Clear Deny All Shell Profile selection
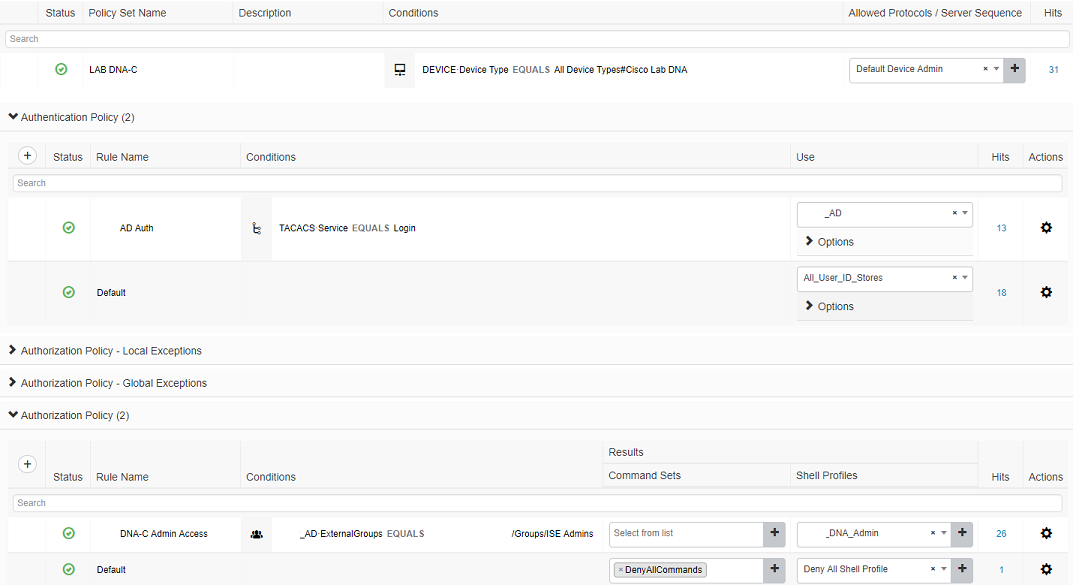Viewport: 1073px width, 585px height. pos(933,569)
